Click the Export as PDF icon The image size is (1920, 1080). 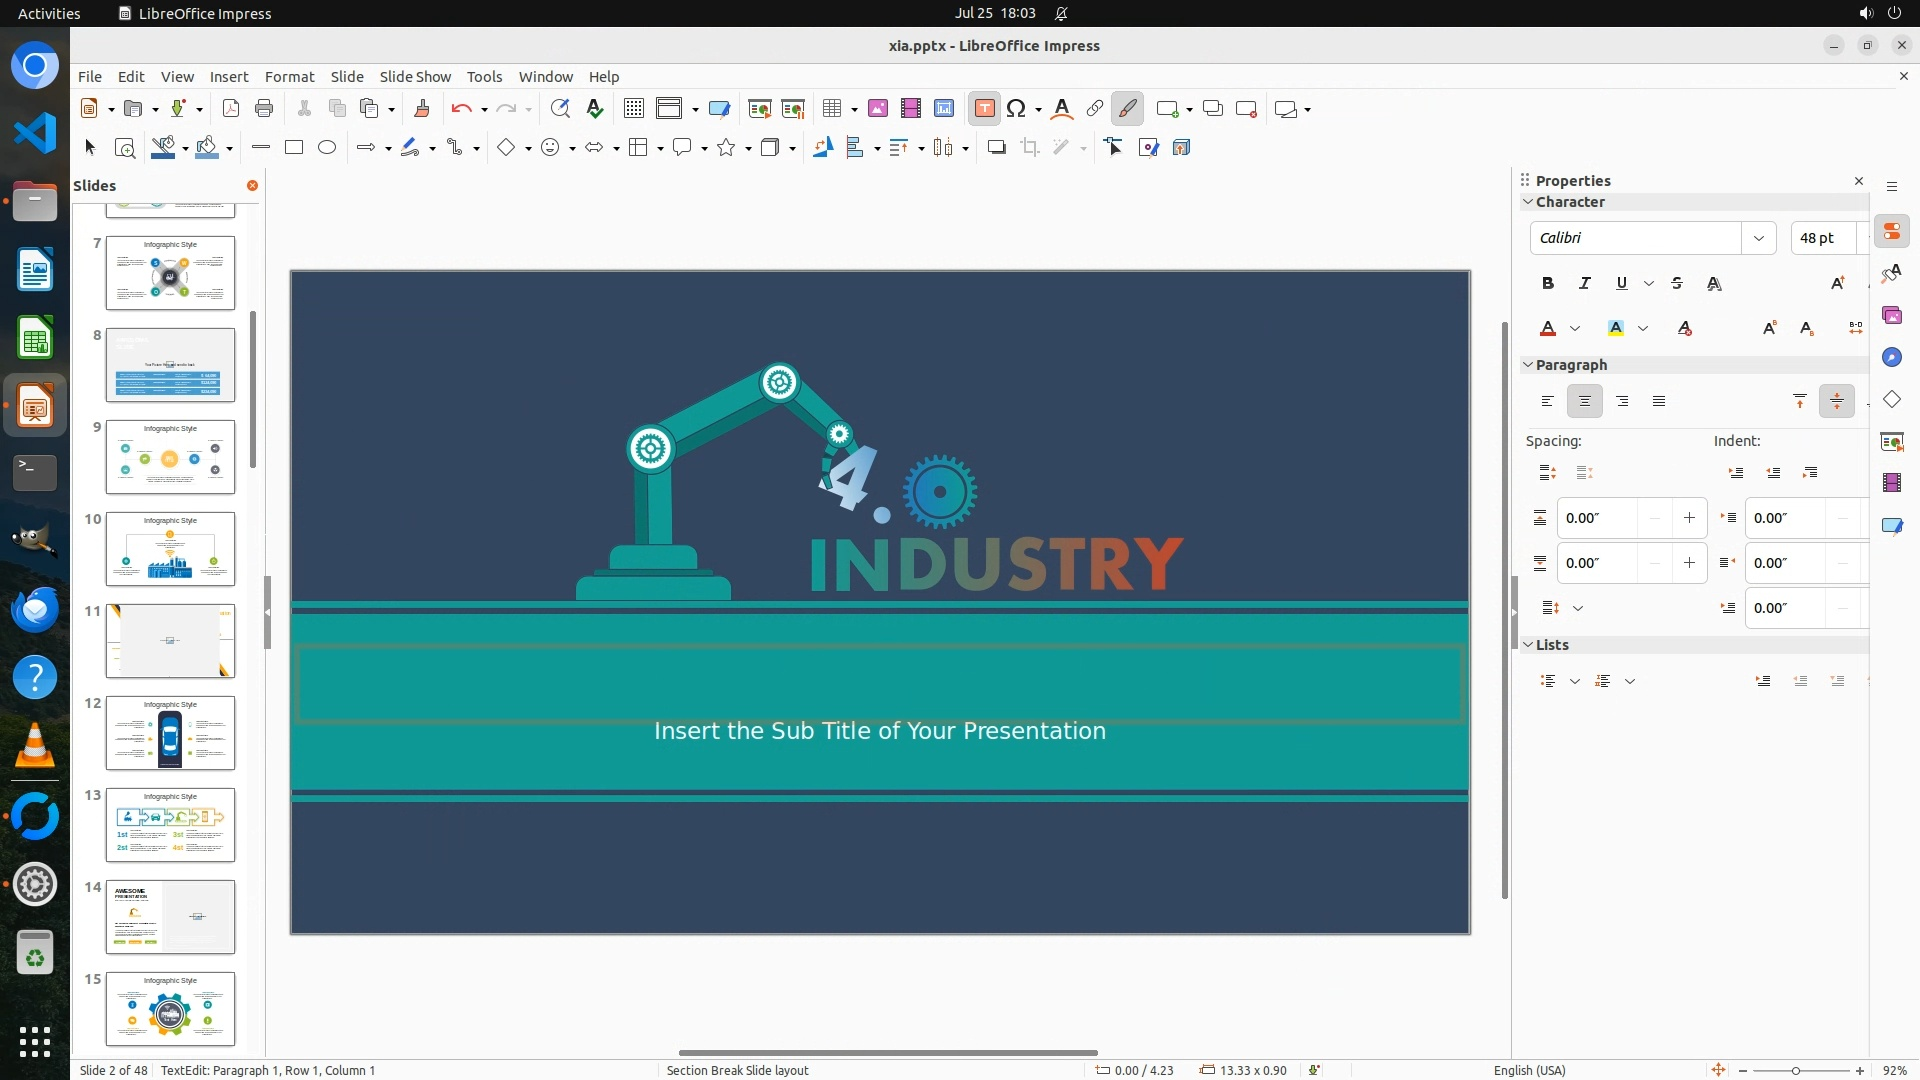[x=231, y=109]
